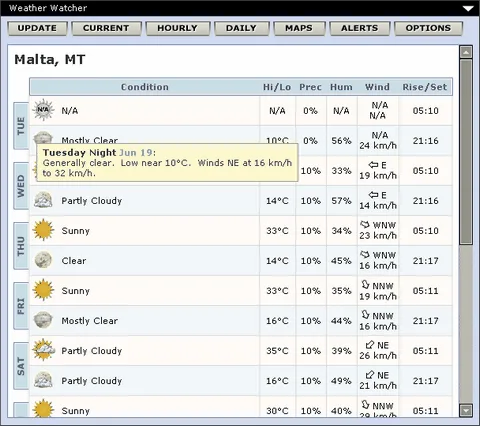The height and width of the screenshot is (426, 480).
Task: Click the Wednesday night Partly Cloudy icon
Action: coord(43,200)
